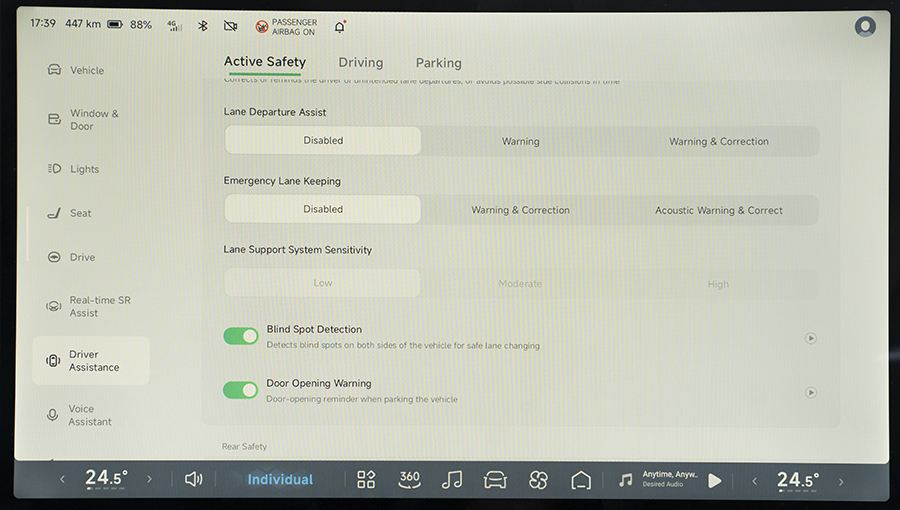Viewport: 900px width, 510px height.
Task: Switch to the Parking tab
Action: (x=438, y=63)
